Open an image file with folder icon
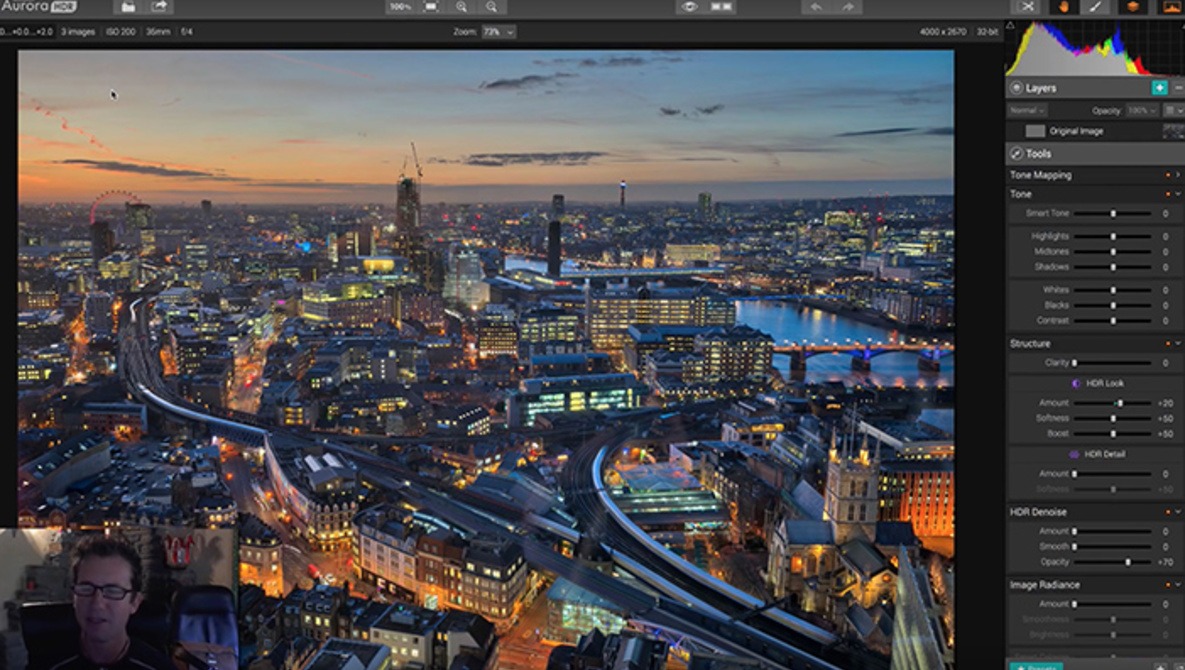Viewport: 1185px width, 670px height. [x=128, y=7]
